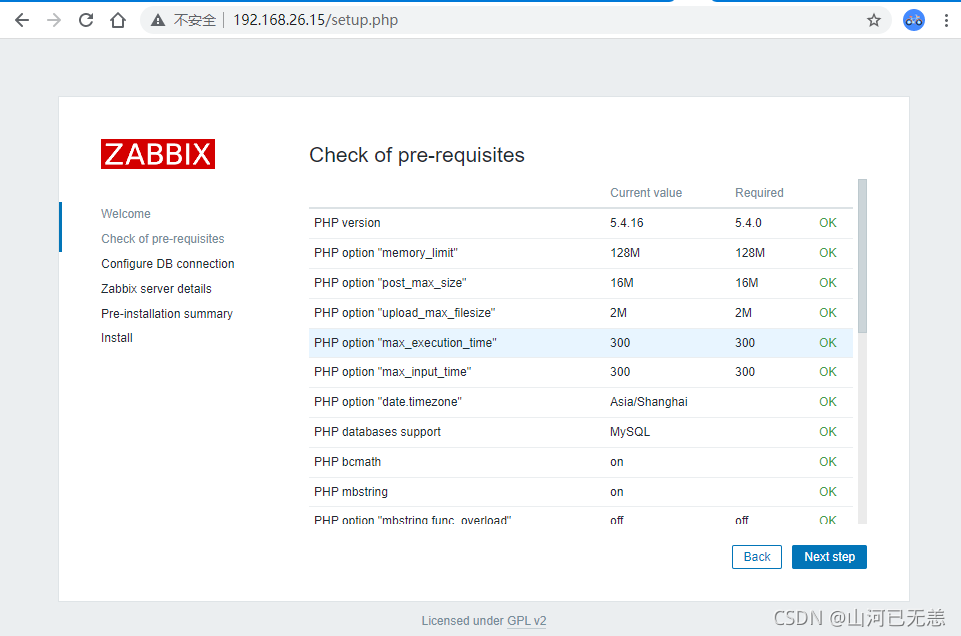Click OK status in PHP version row

click(827, 222)
